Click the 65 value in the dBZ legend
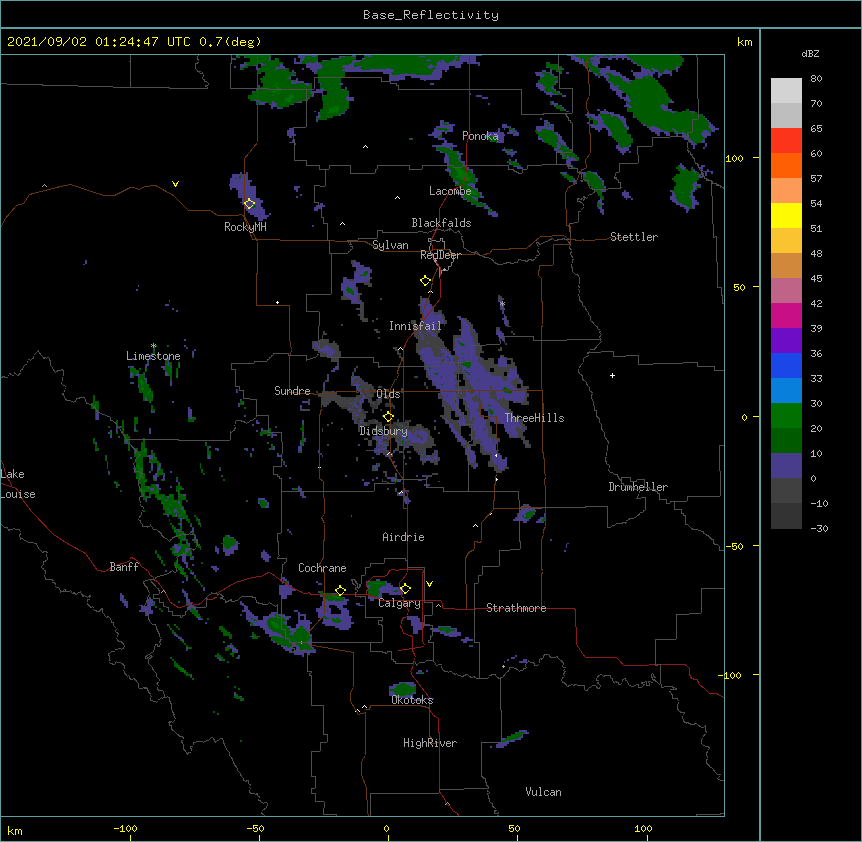862x842 pixels. (816, 129)
